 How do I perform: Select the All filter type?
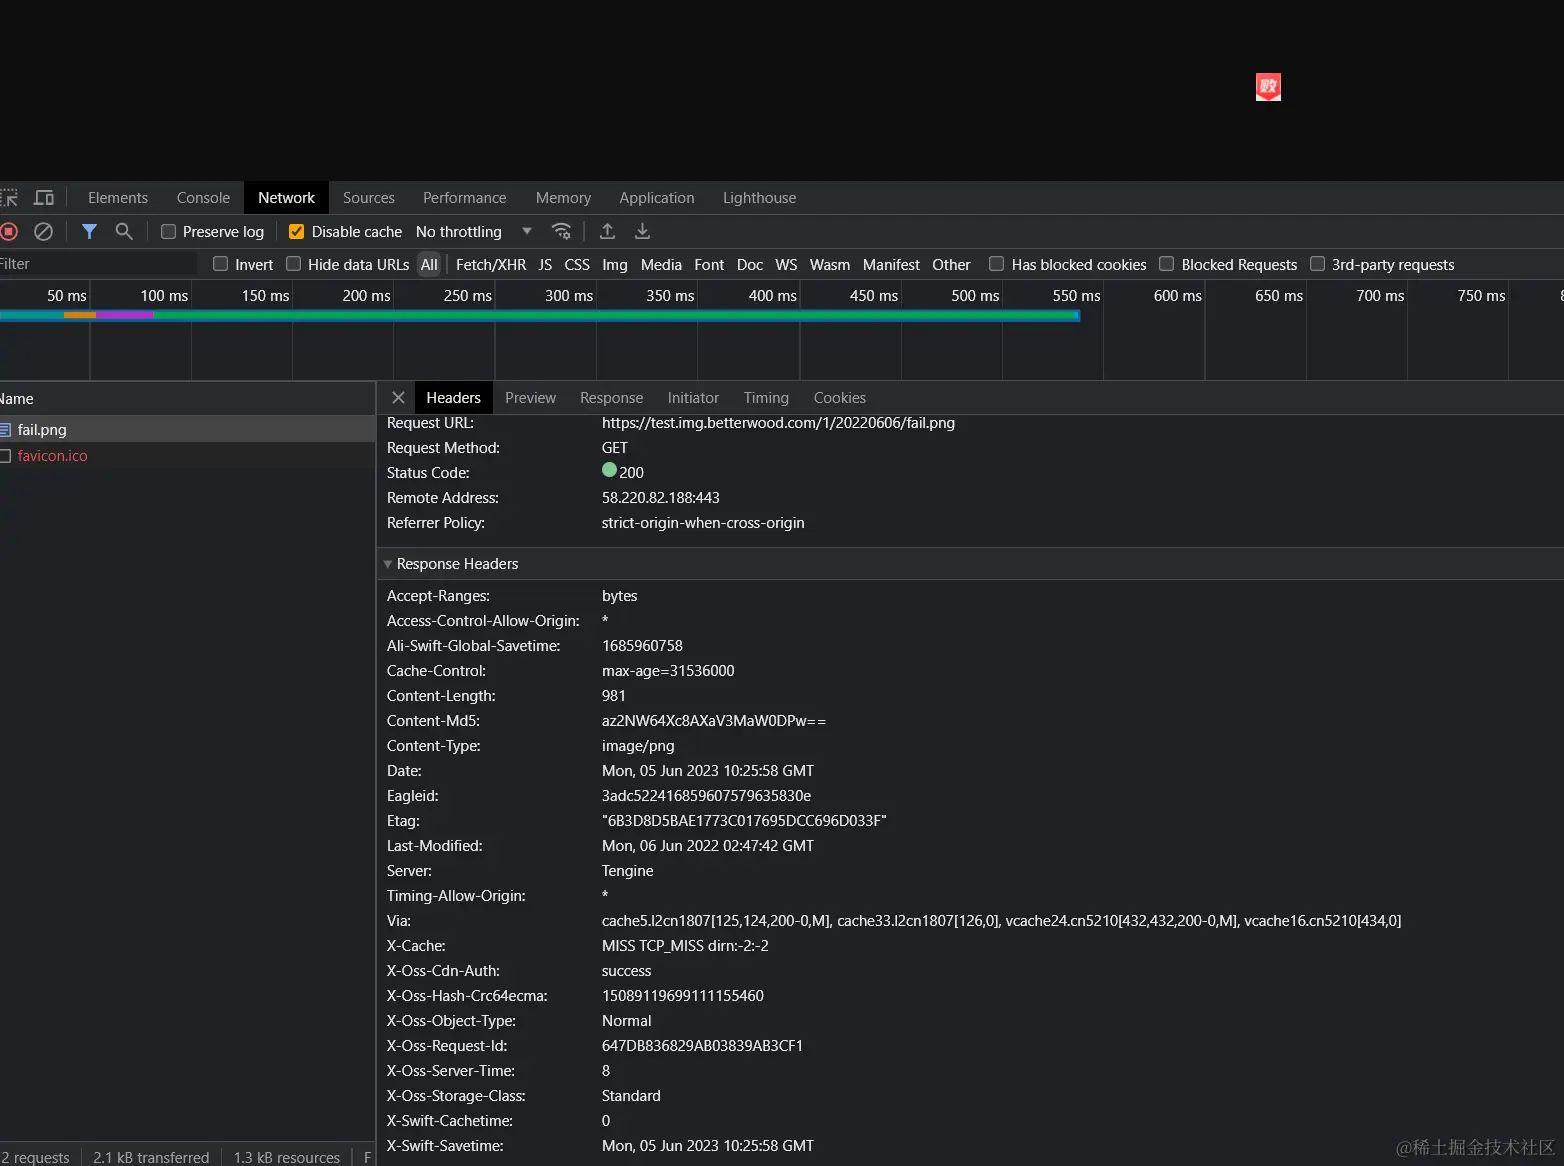coord(429,264)
